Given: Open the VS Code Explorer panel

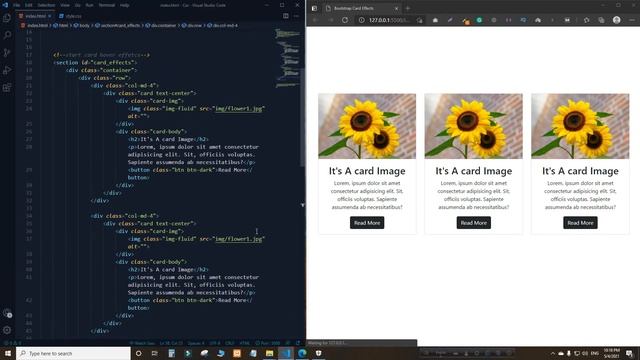Looking at the screenshot, I should pos(7,18).
